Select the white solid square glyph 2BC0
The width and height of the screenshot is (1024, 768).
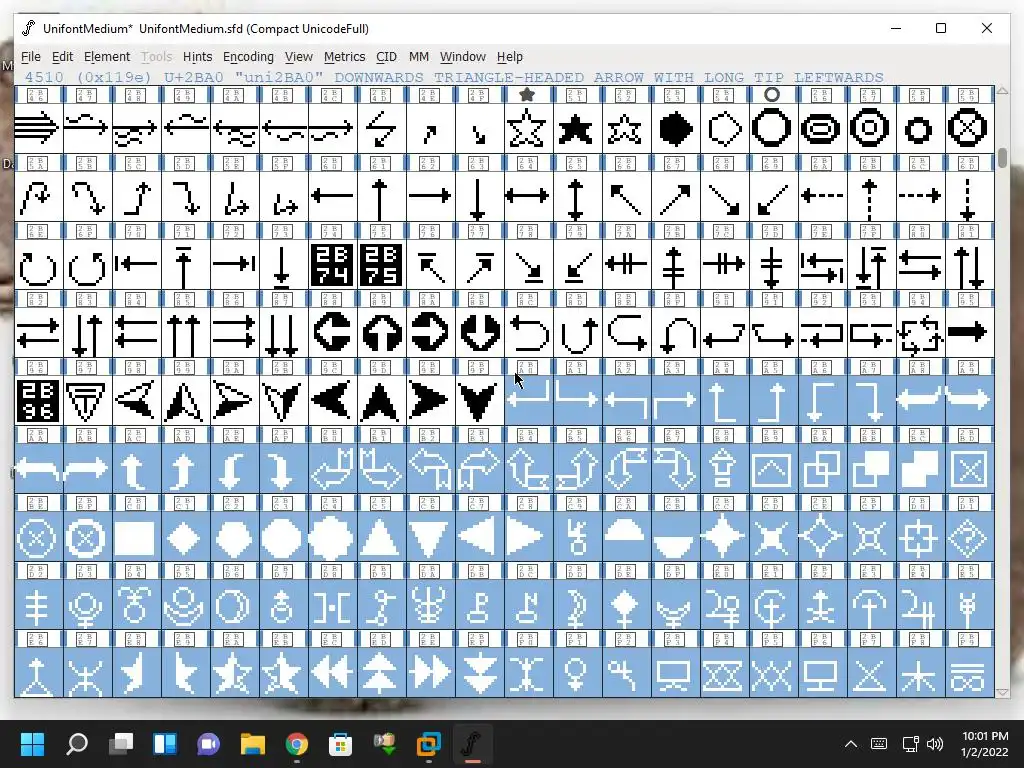[x=136, y=537]
